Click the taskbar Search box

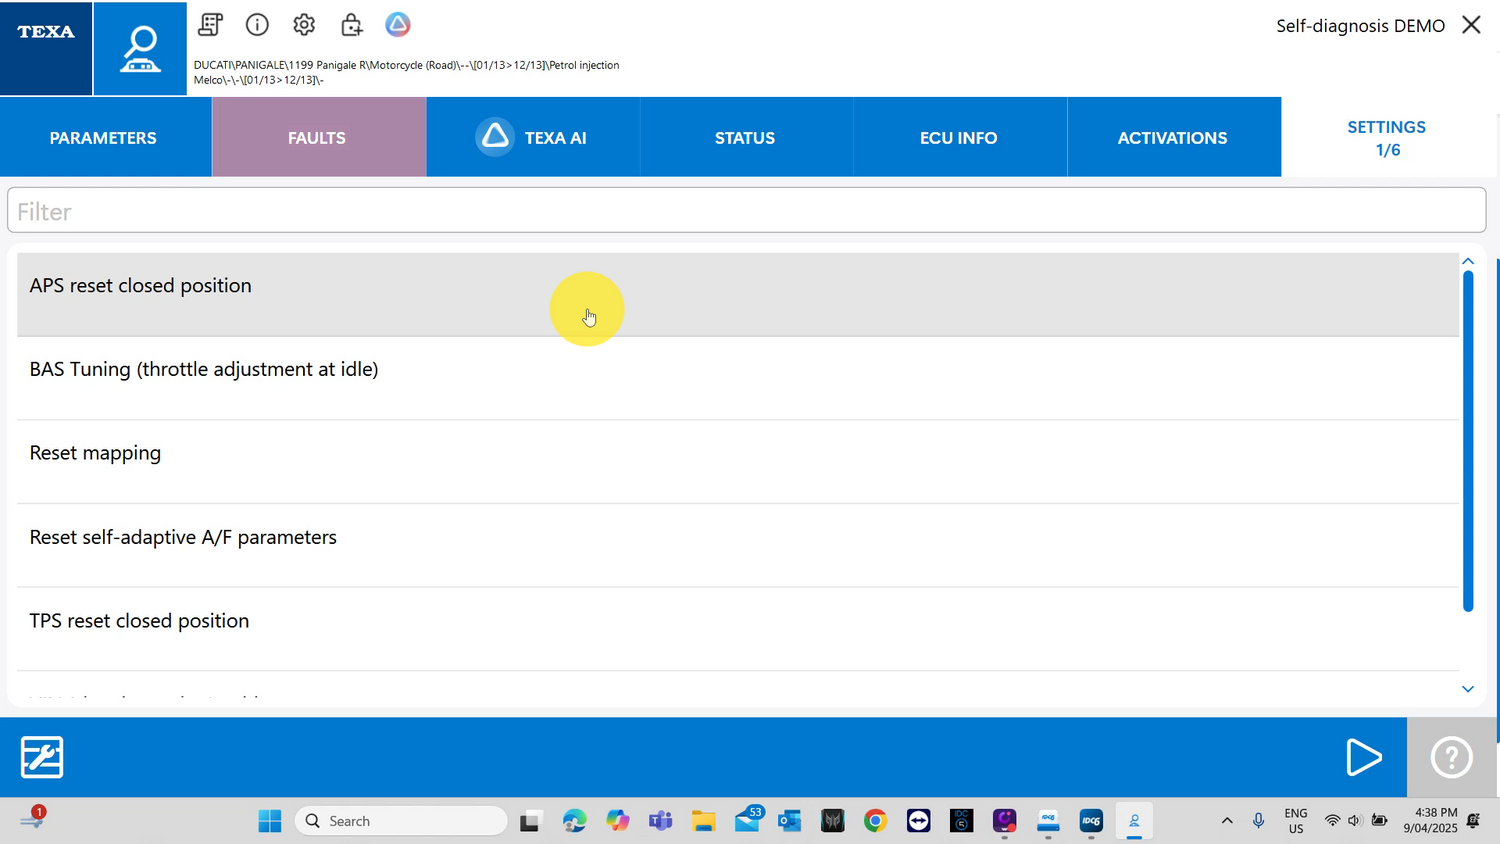coord(400,821)
